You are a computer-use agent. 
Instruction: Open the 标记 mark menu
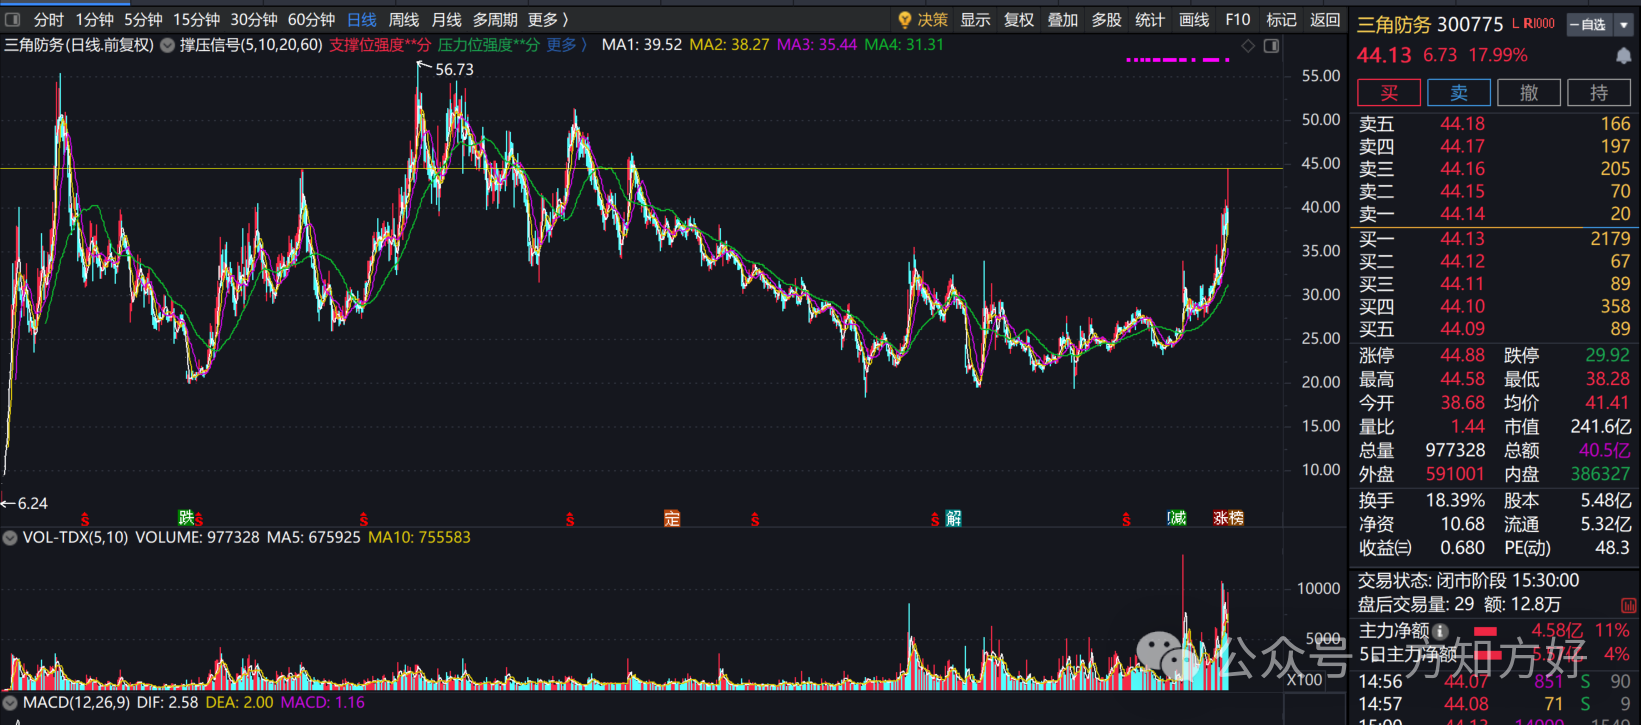tap(1281, 19)
